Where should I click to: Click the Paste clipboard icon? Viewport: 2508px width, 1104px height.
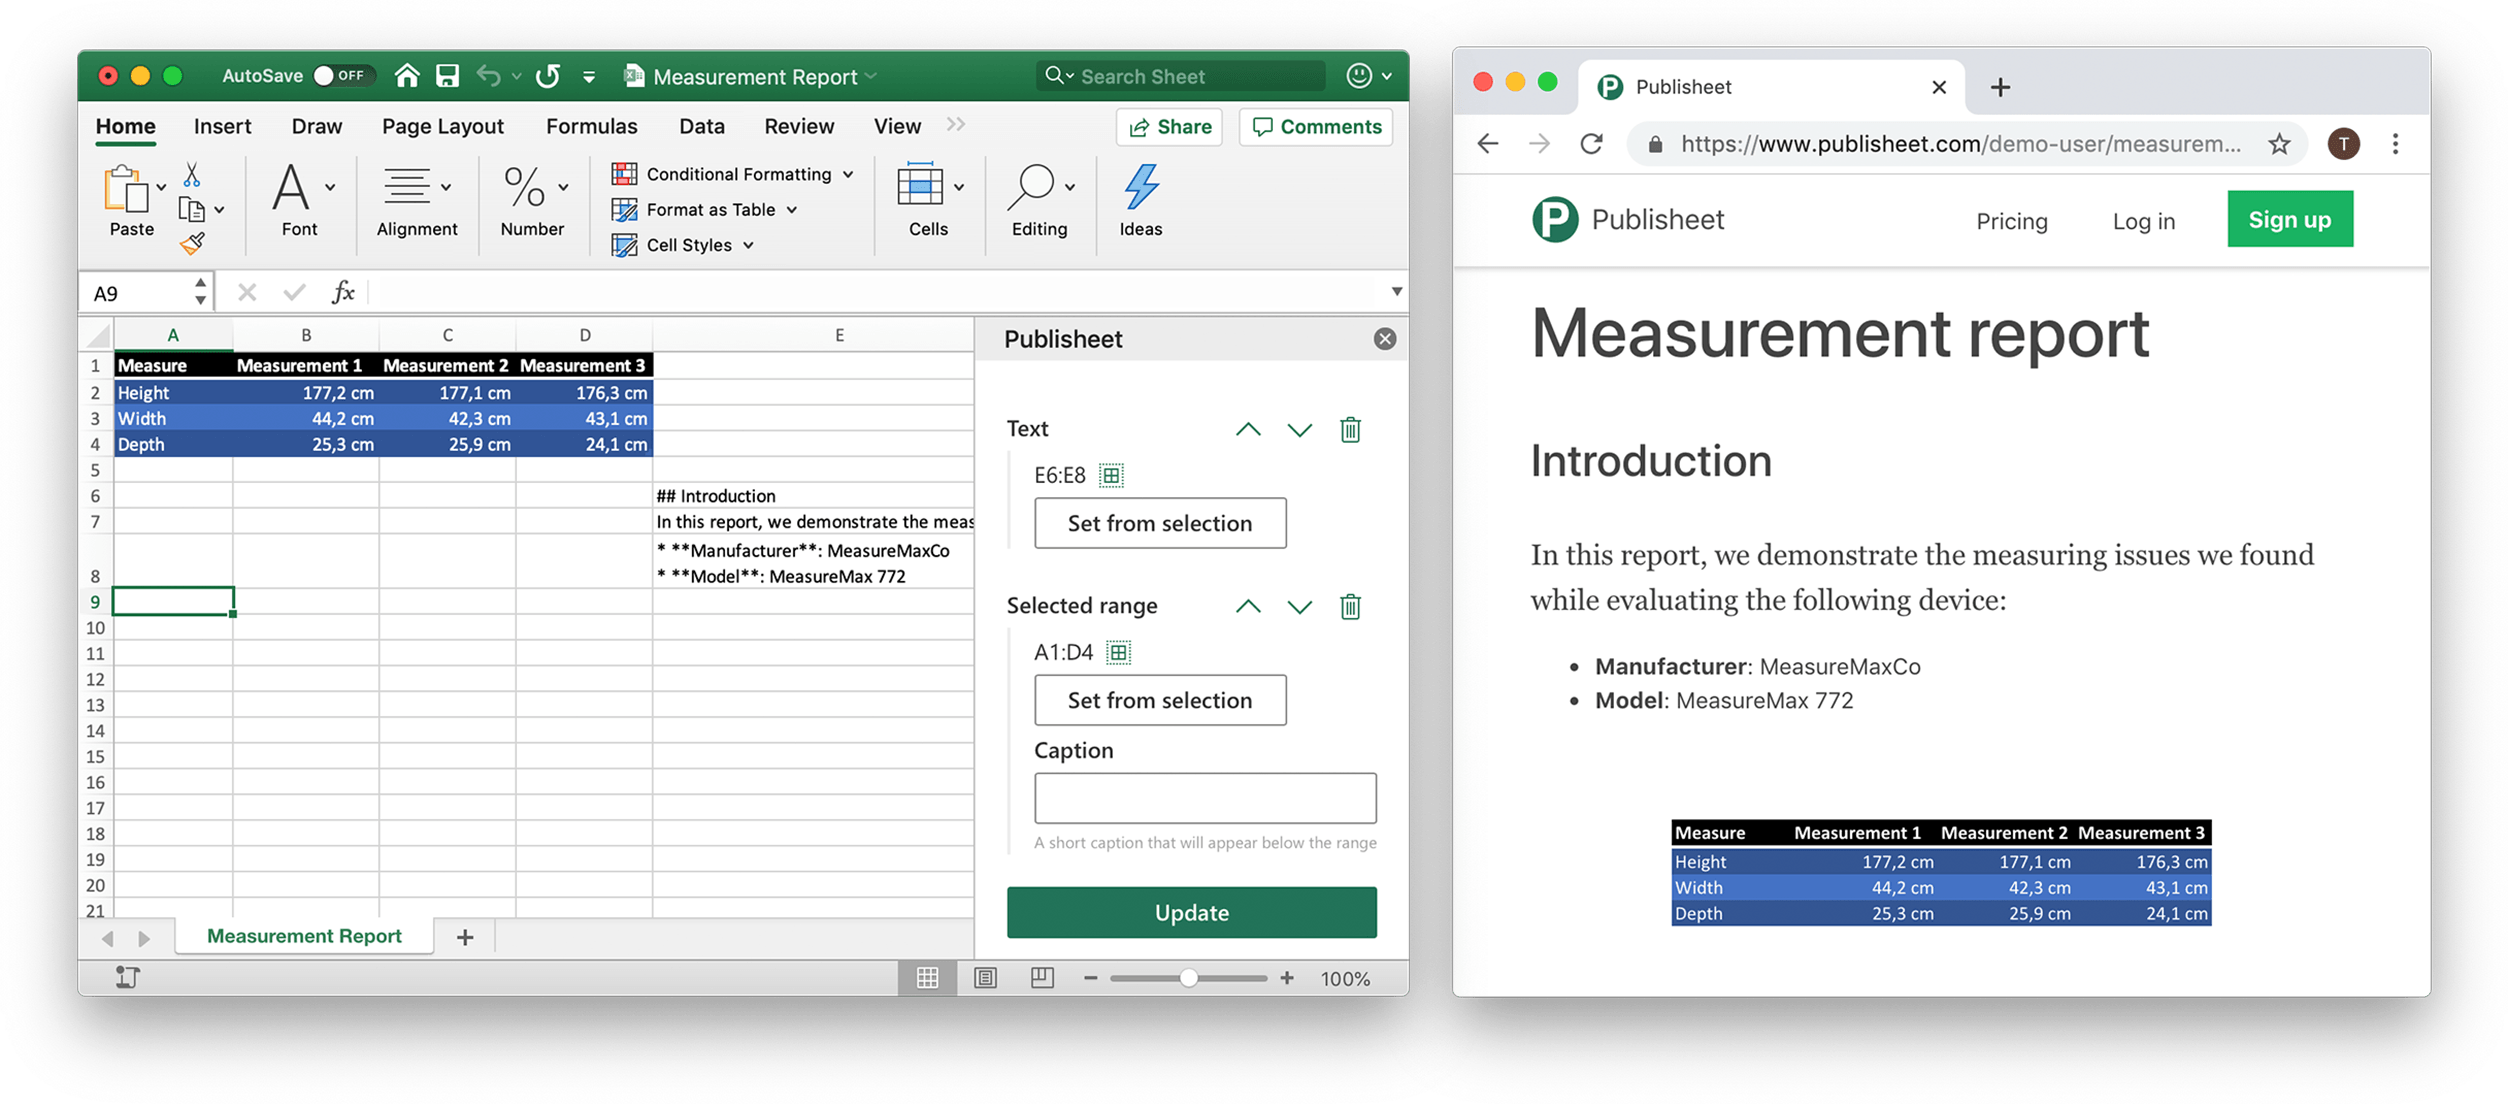point(126,189)
